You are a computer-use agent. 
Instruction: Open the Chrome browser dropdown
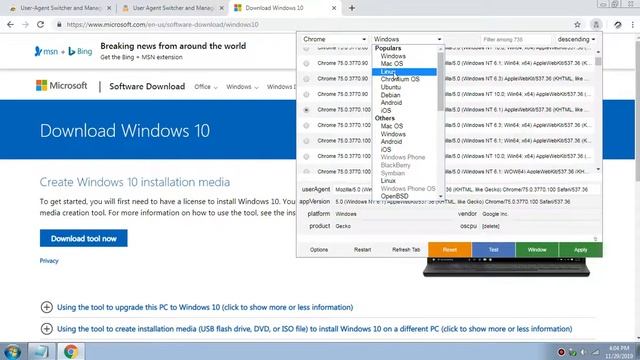click(334, 39)
